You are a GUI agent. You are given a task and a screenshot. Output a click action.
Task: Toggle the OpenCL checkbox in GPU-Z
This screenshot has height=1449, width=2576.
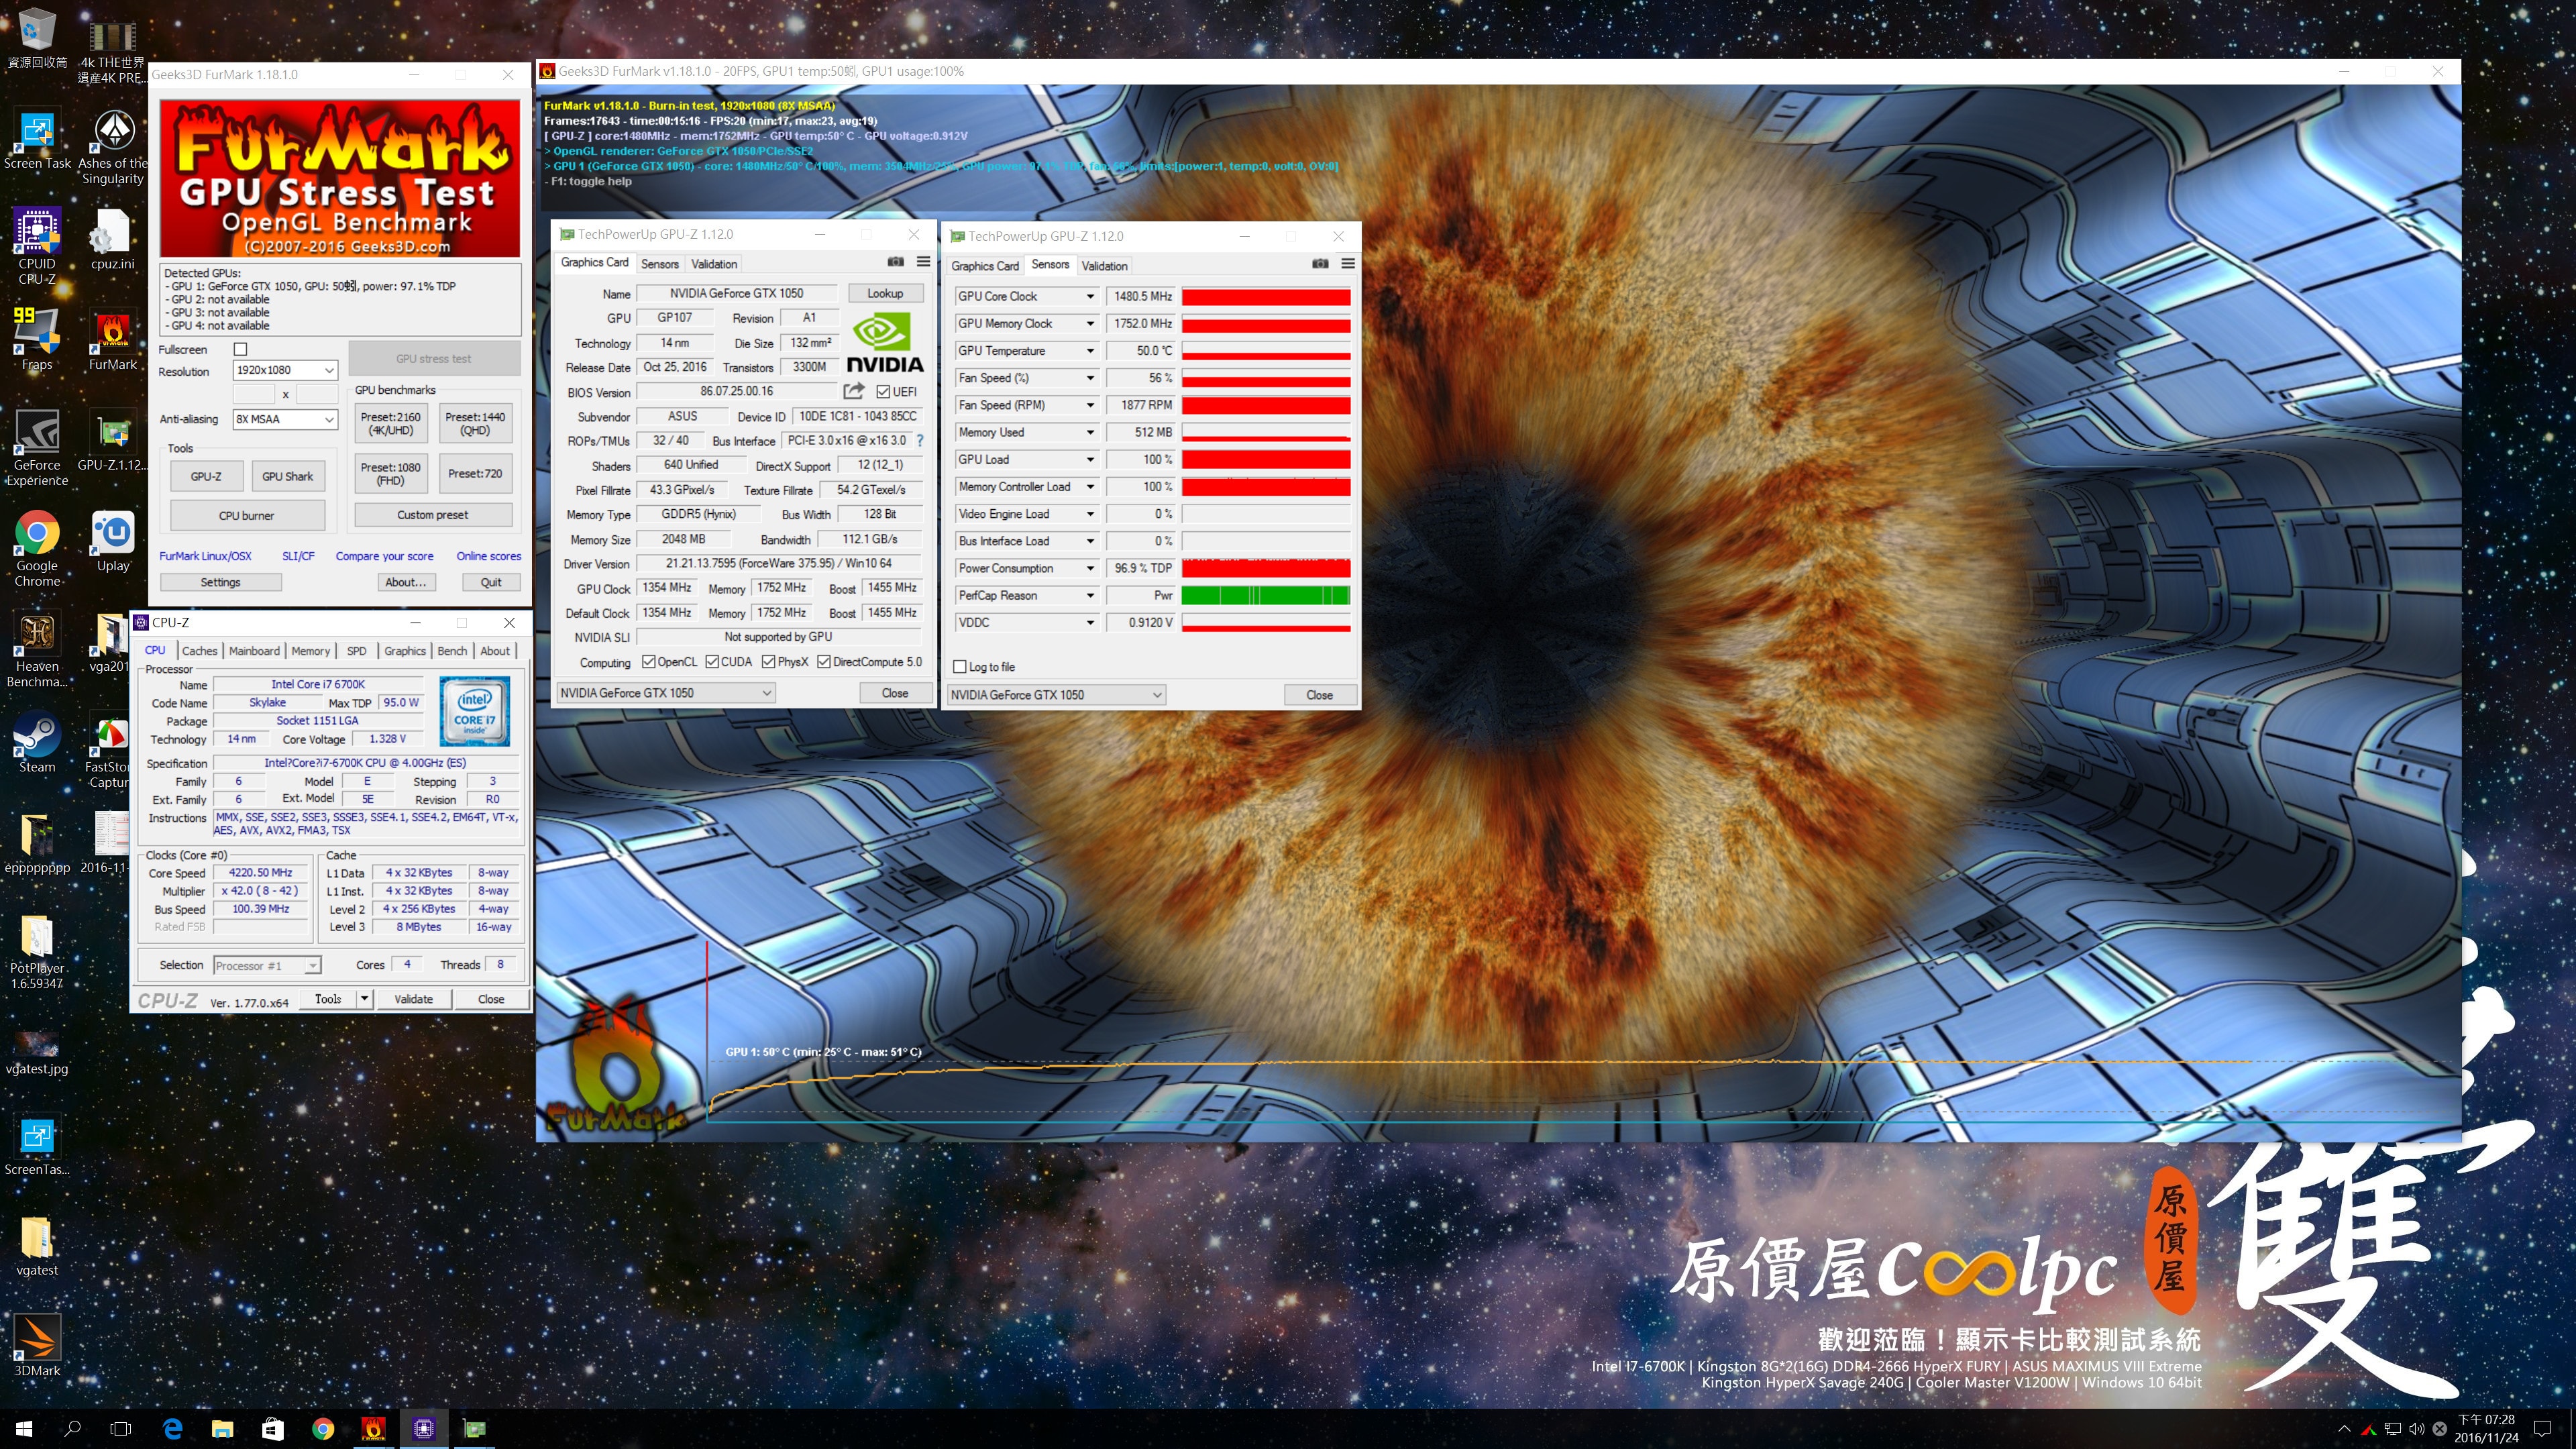click(649, 662)
